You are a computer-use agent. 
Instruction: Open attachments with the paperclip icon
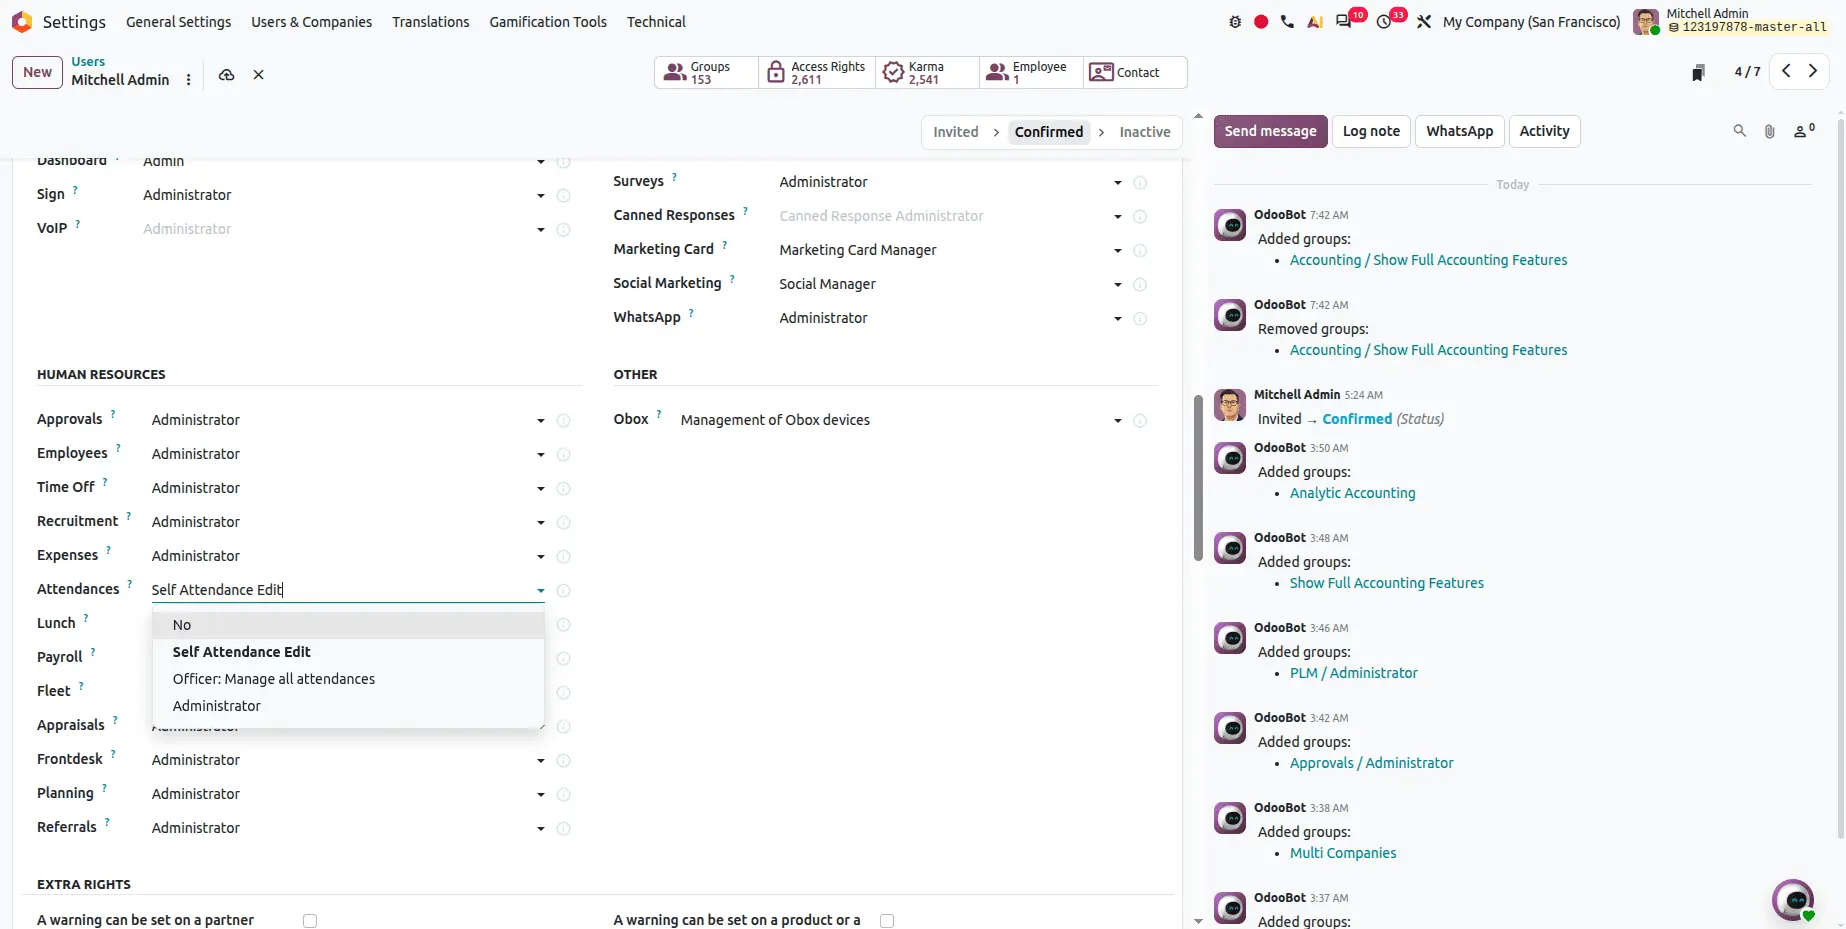1770,131
